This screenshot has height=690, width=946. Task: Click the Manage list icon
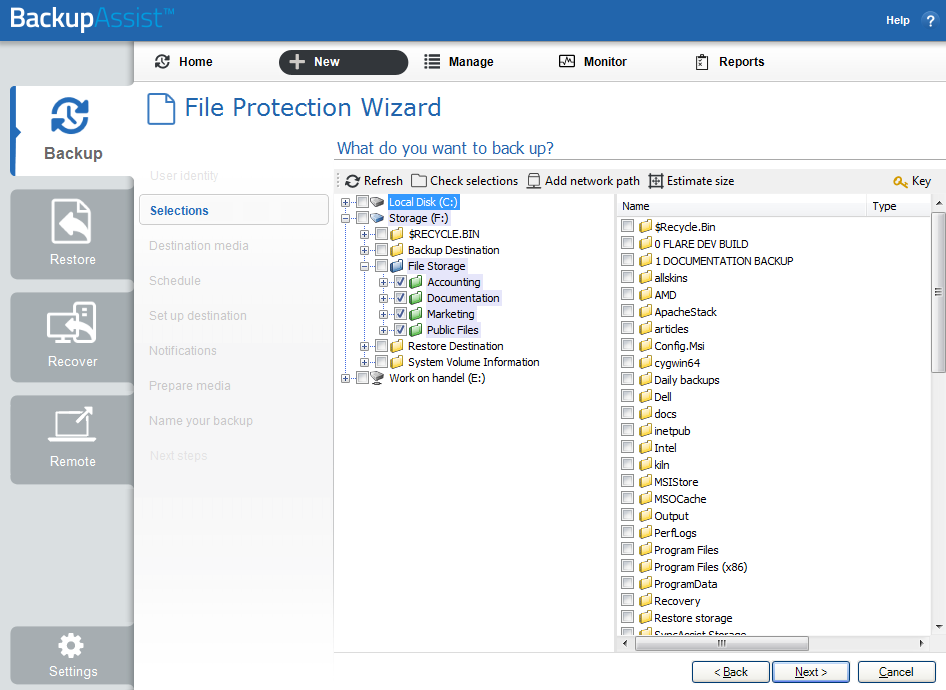coord(432,62)
